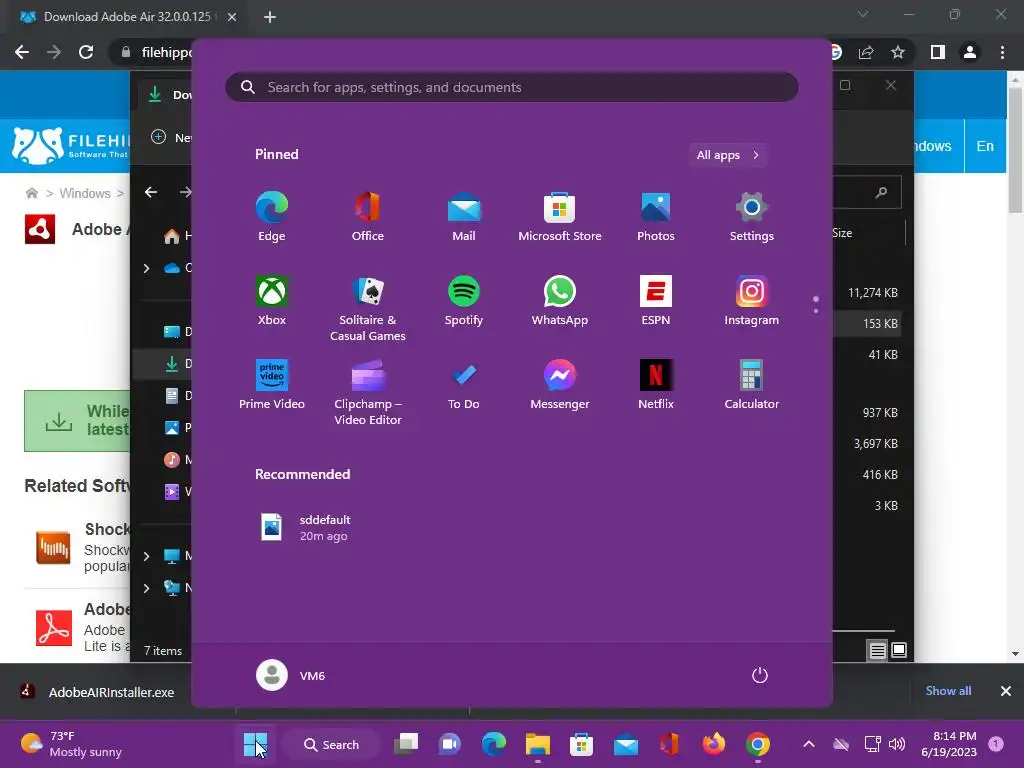This screenshot has width=1024, height=768.
Task: Open Chrome's three-dot menu
Action: [1002, 52]
